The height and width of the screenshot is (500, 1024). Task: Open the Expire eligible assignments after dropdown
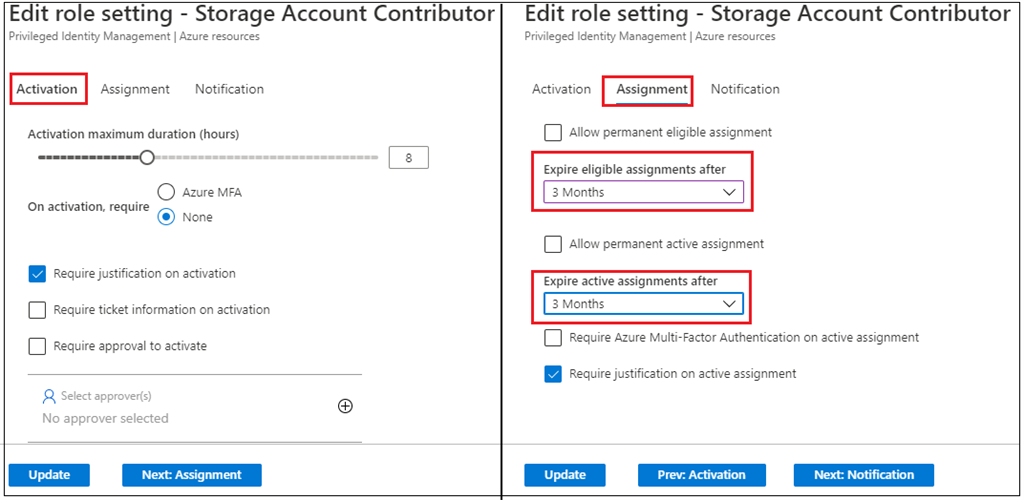pyautogui.click(x=643, y=193)
